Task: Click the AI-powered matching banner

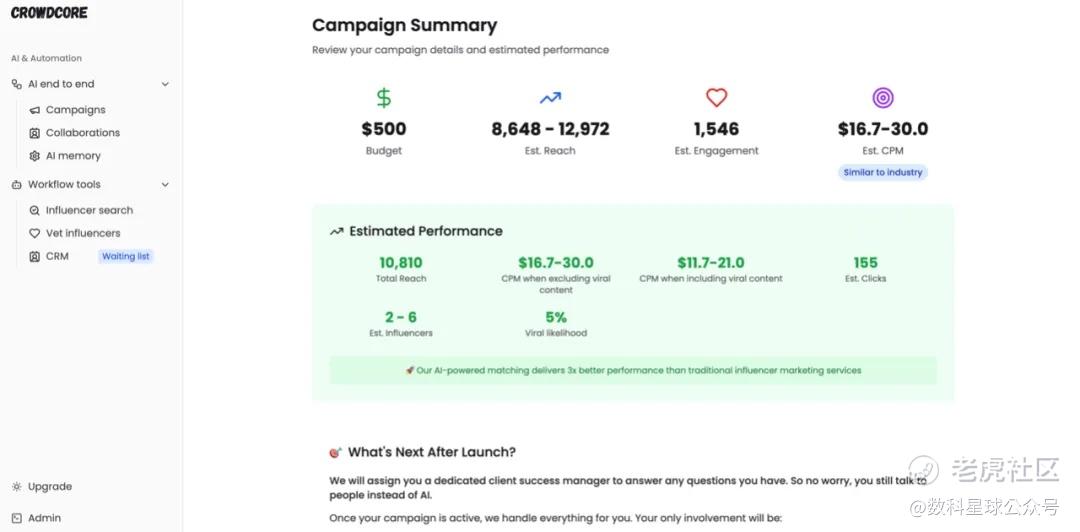Action: 633,370
